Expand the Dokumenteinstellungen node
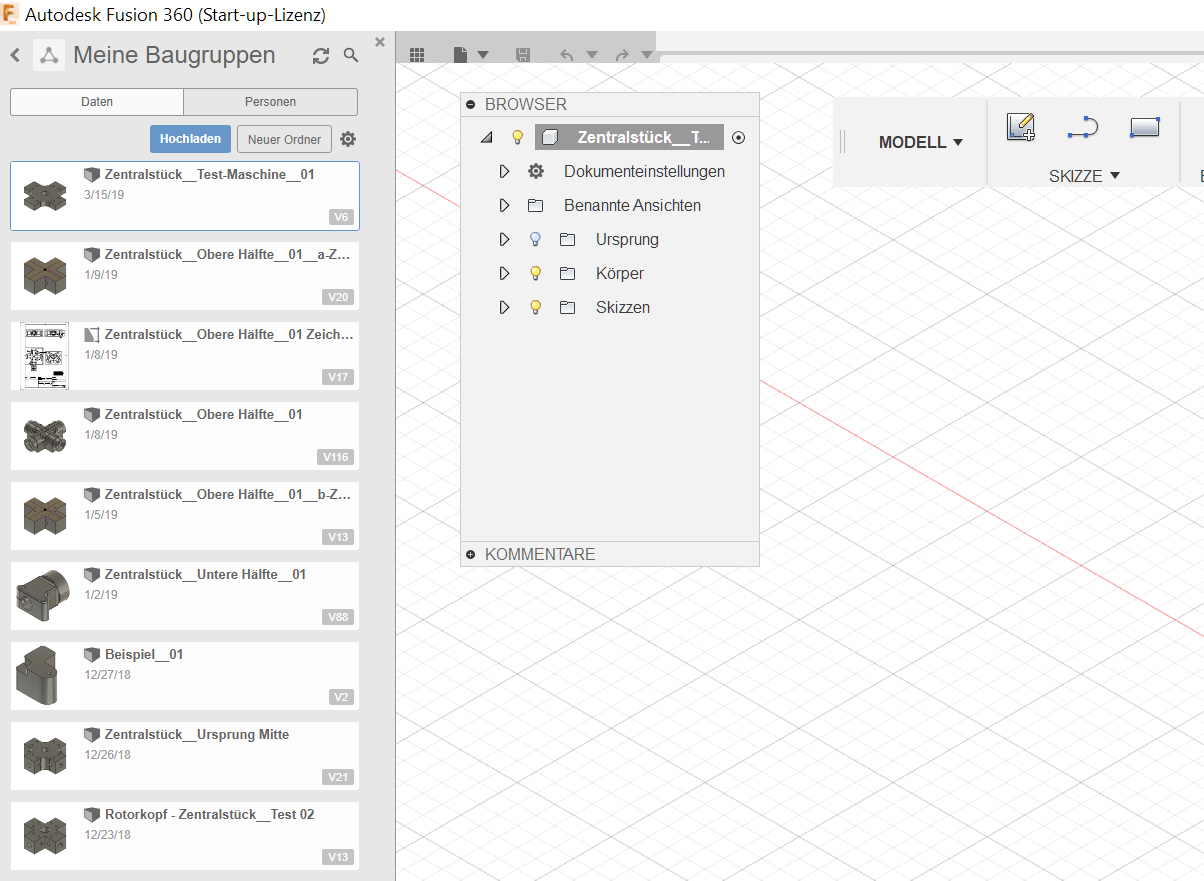 point(505,171)
